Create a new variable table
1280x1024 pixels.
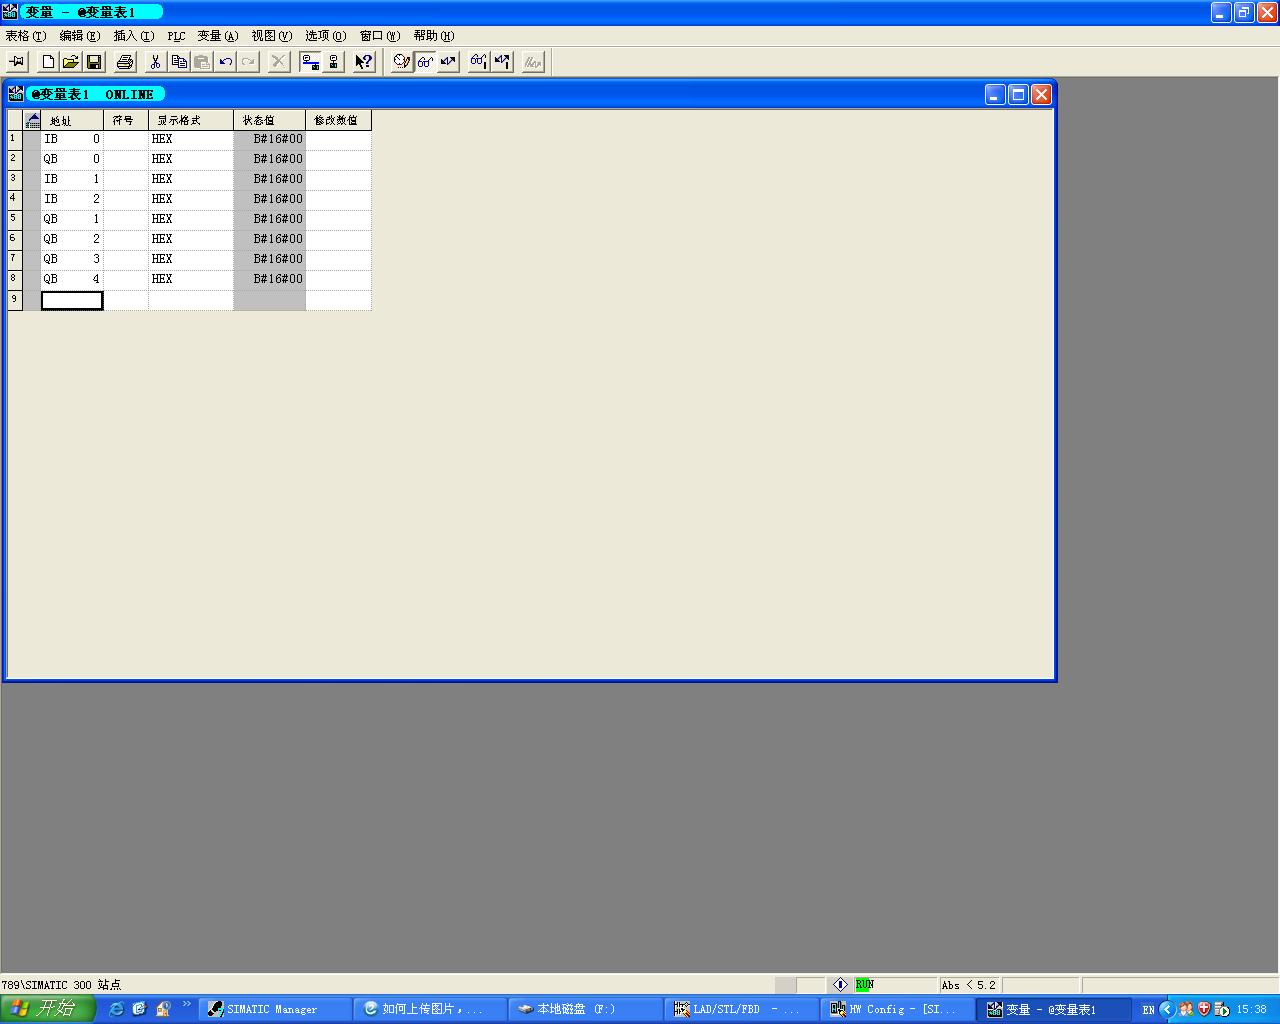coord(48,62)
